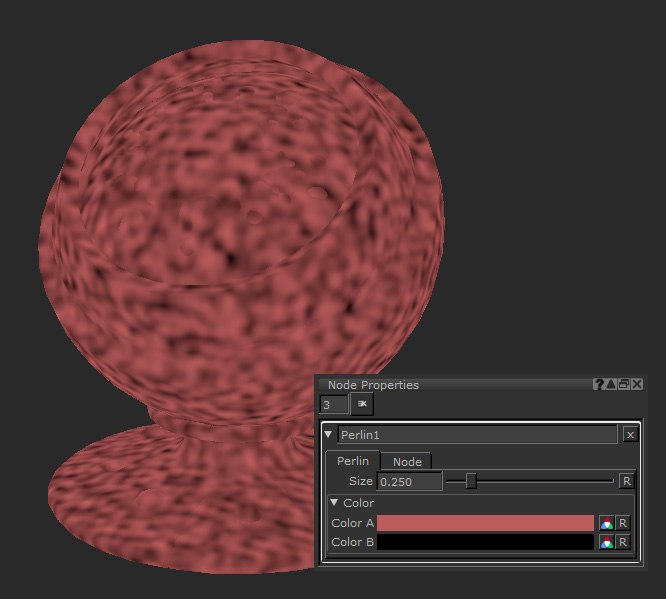Click the Size slider handle

[x=471, y=481]
